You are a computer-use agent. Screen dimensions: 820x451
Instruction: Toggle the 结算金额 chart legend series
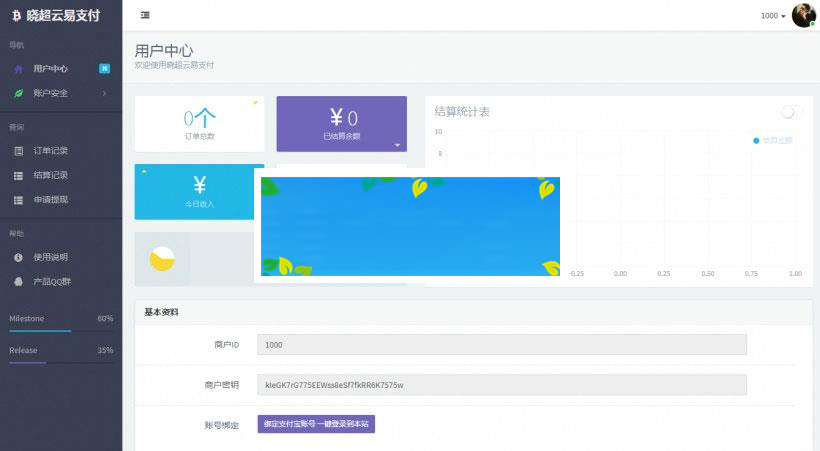point(772,141)
